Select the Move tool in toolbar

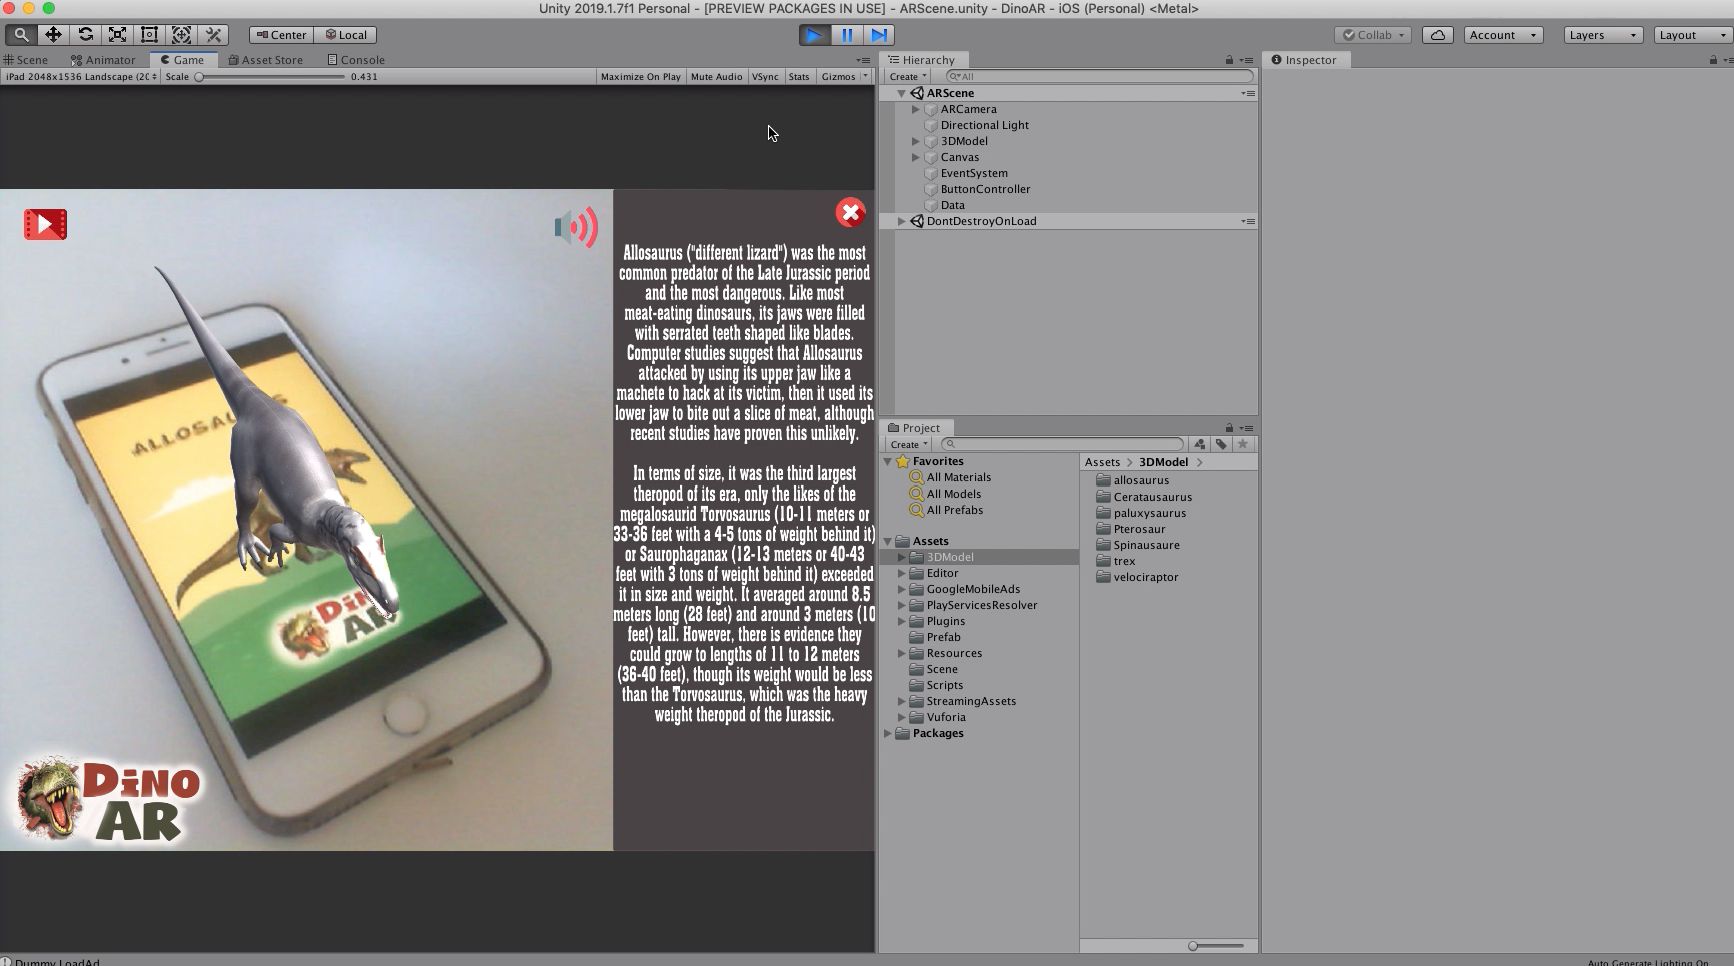[53, 34]
